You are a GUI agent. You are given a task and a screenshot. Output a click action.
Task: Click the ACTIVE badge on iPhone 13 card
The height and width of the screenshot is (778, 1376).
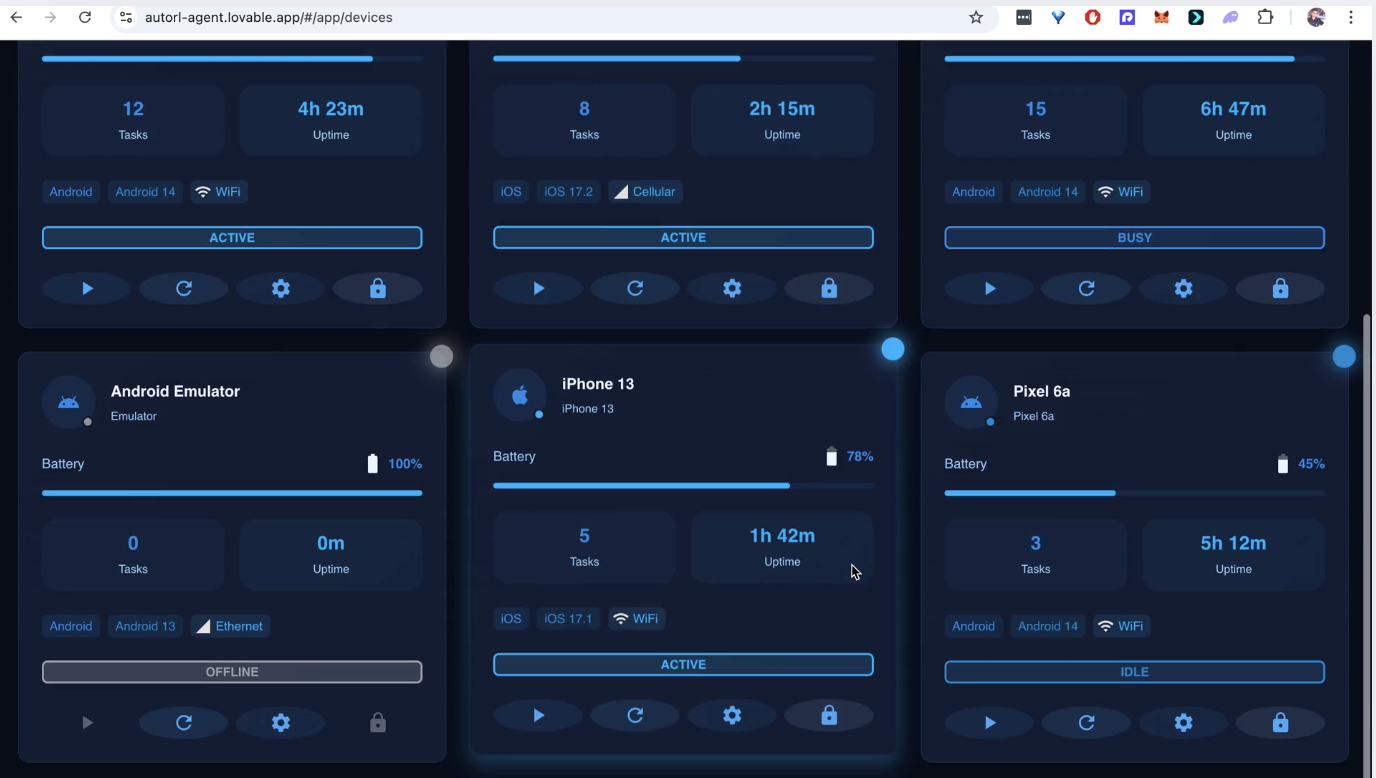click(683, 665)
